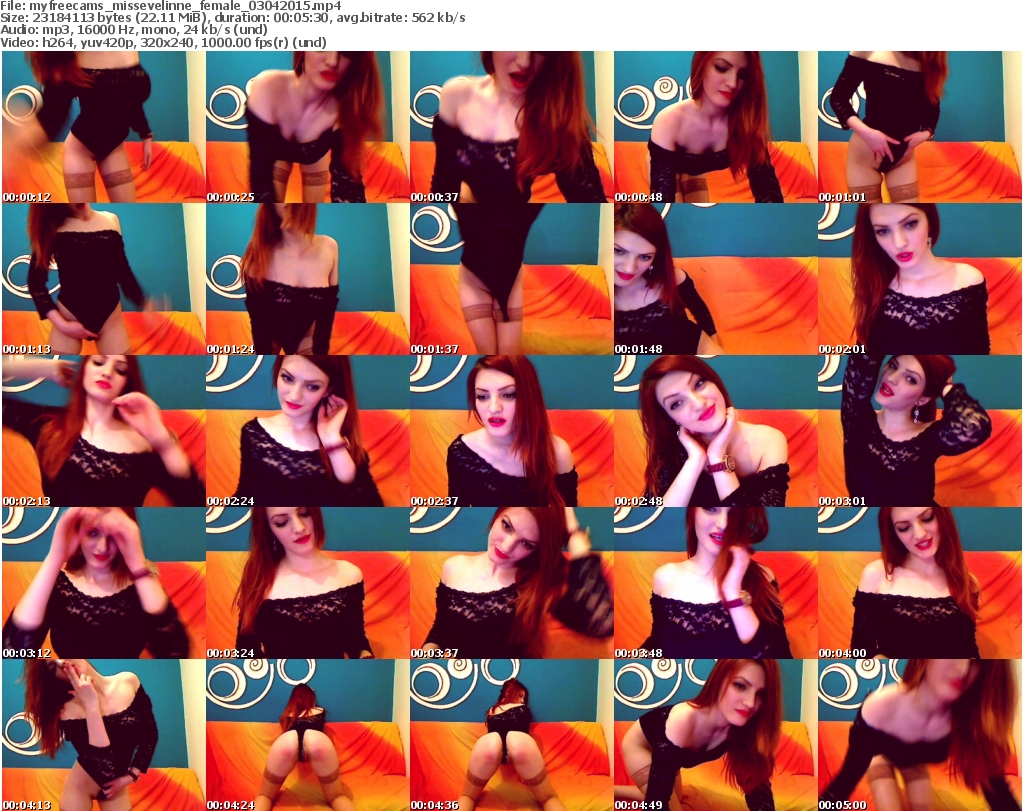Select the frame stamped 00:02:37
Image resolution: width=1024 pixels, height=811 pixels.
coord(511,431)
